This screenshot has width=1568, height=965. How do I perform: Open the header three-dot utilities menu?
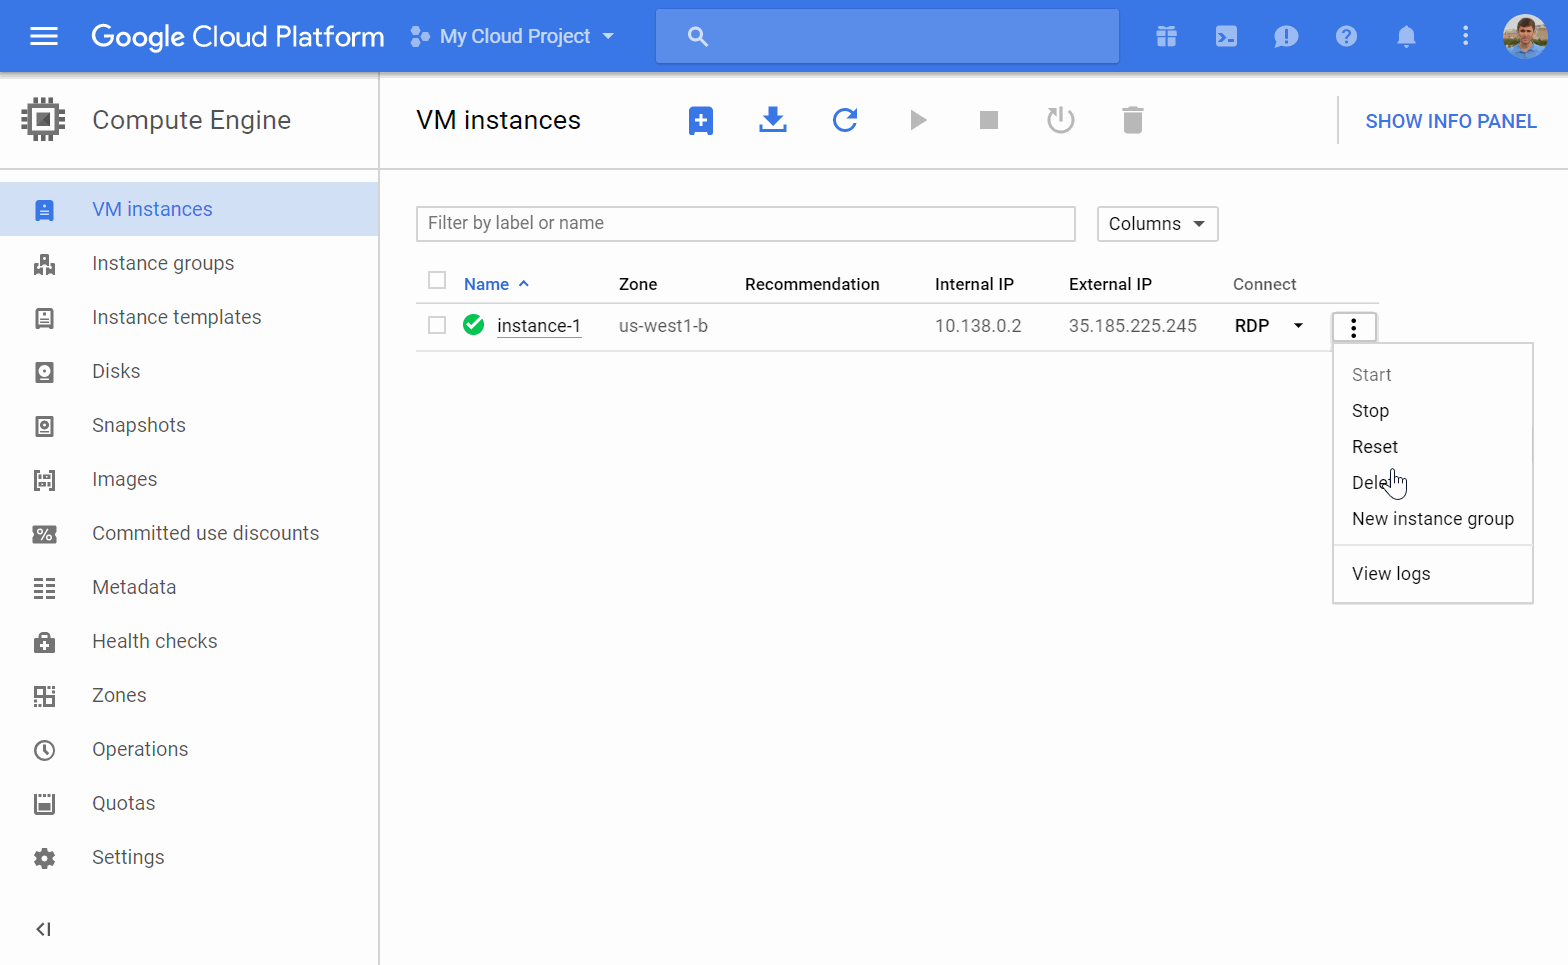pos(1466,37)
